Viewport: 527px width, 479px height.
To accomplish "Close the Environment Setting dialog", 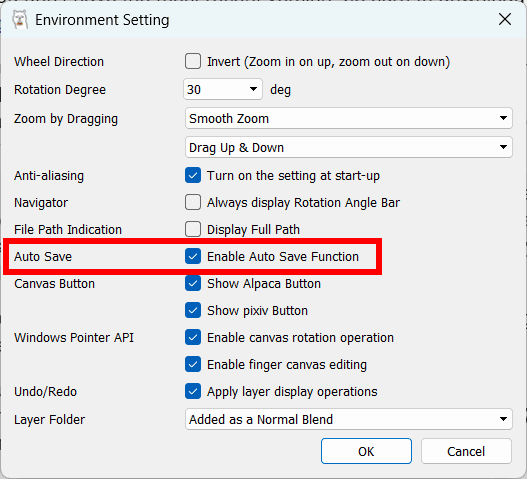I will coord(505,19).
